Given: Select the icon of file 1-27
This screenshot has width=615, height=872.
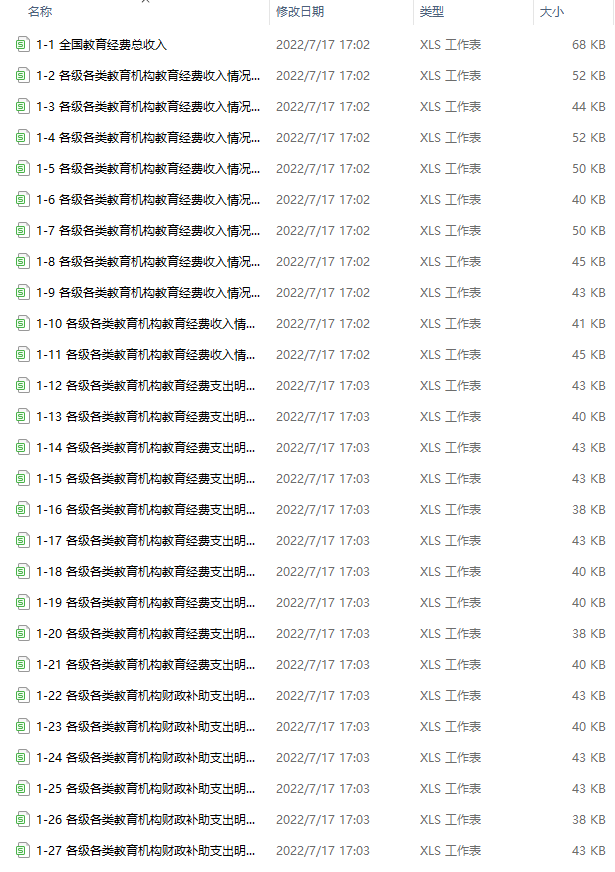Looking at the screenshot, I should point(22,850).
